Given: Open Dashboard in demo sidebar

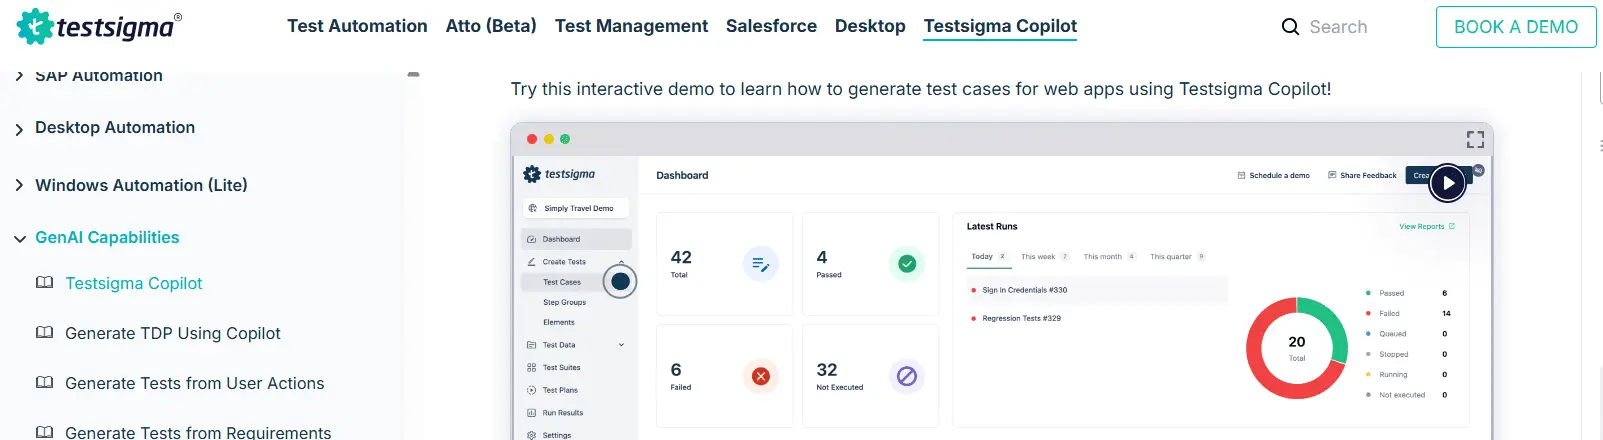Looking at the screenshot, I should click(x=576, y=239).
